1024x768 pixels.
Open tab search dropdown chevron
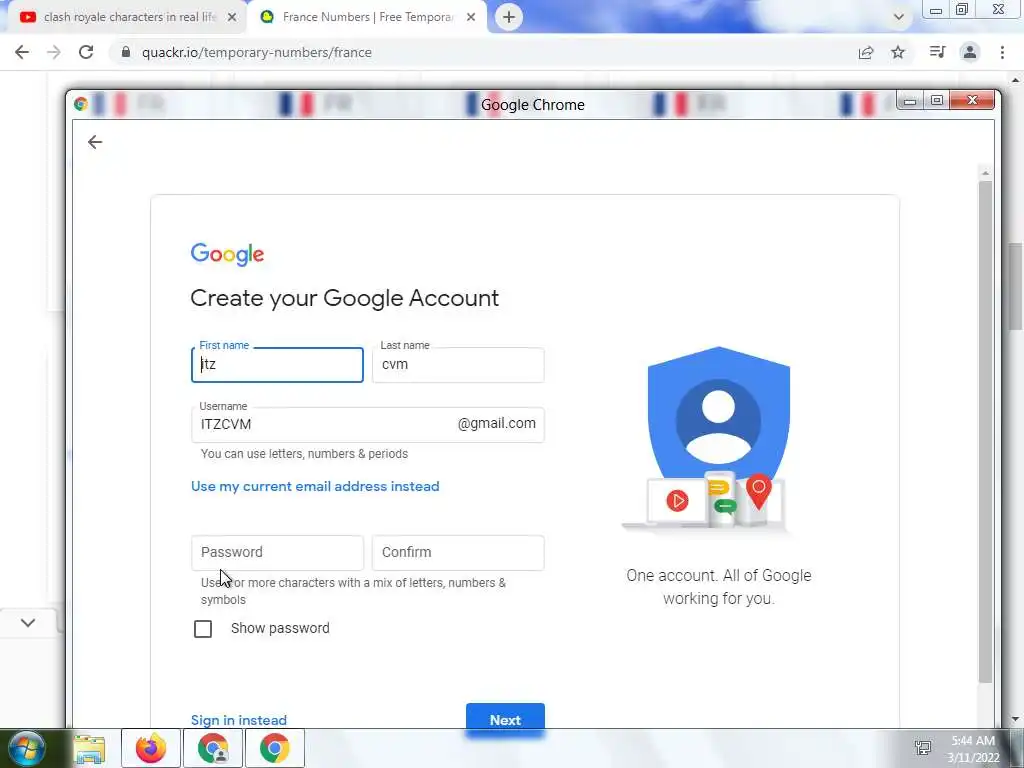tap(899, 17)
